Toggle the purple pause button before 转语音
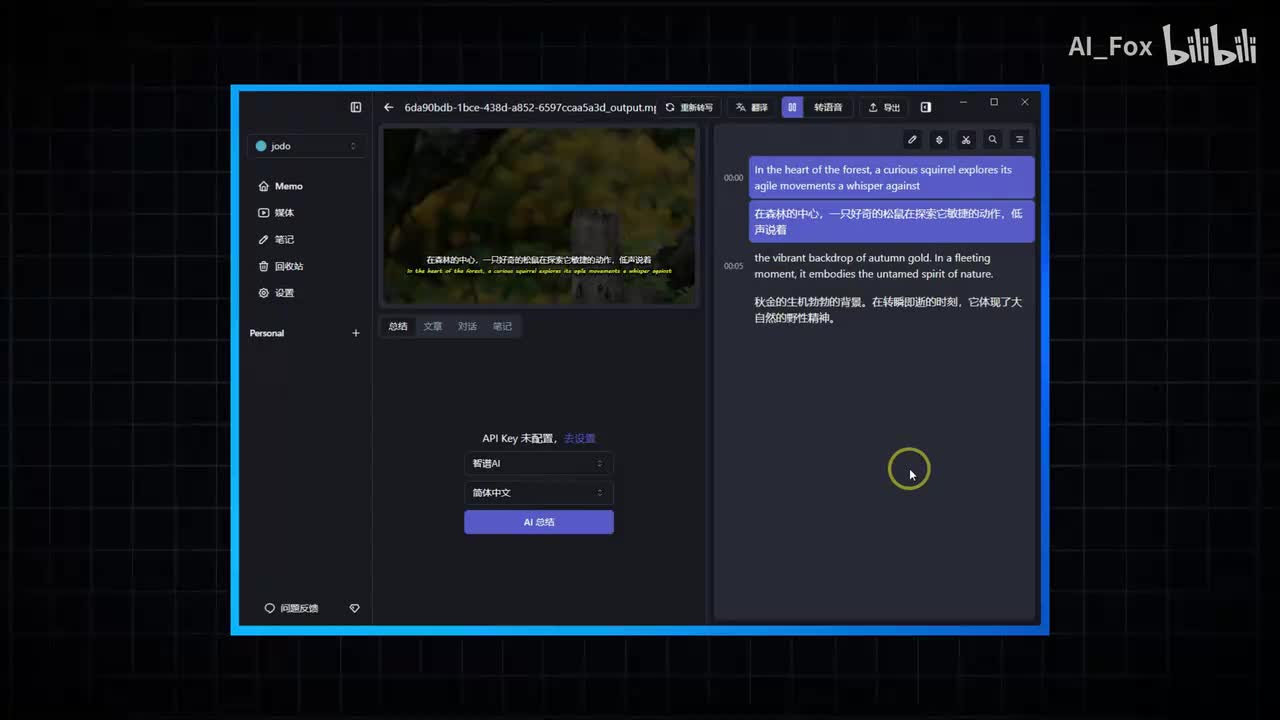Image resolution: width=1280 pixels, height=720 pixels. 792,107
